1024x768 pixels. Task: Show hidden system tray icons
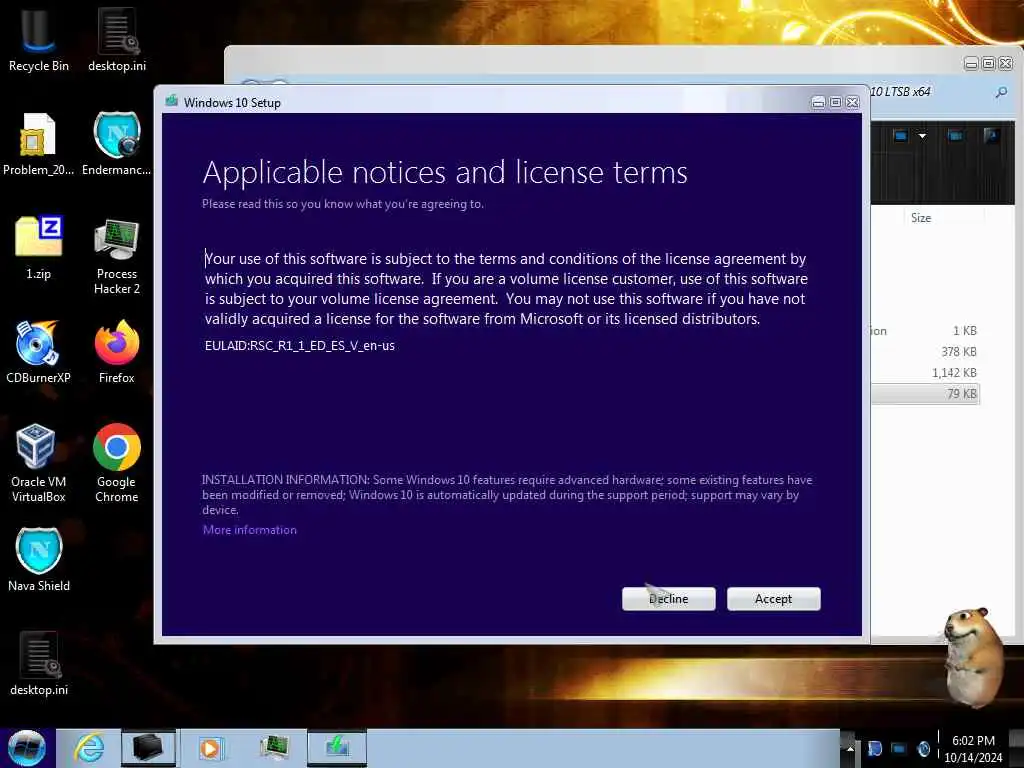[x=850, y=748]
